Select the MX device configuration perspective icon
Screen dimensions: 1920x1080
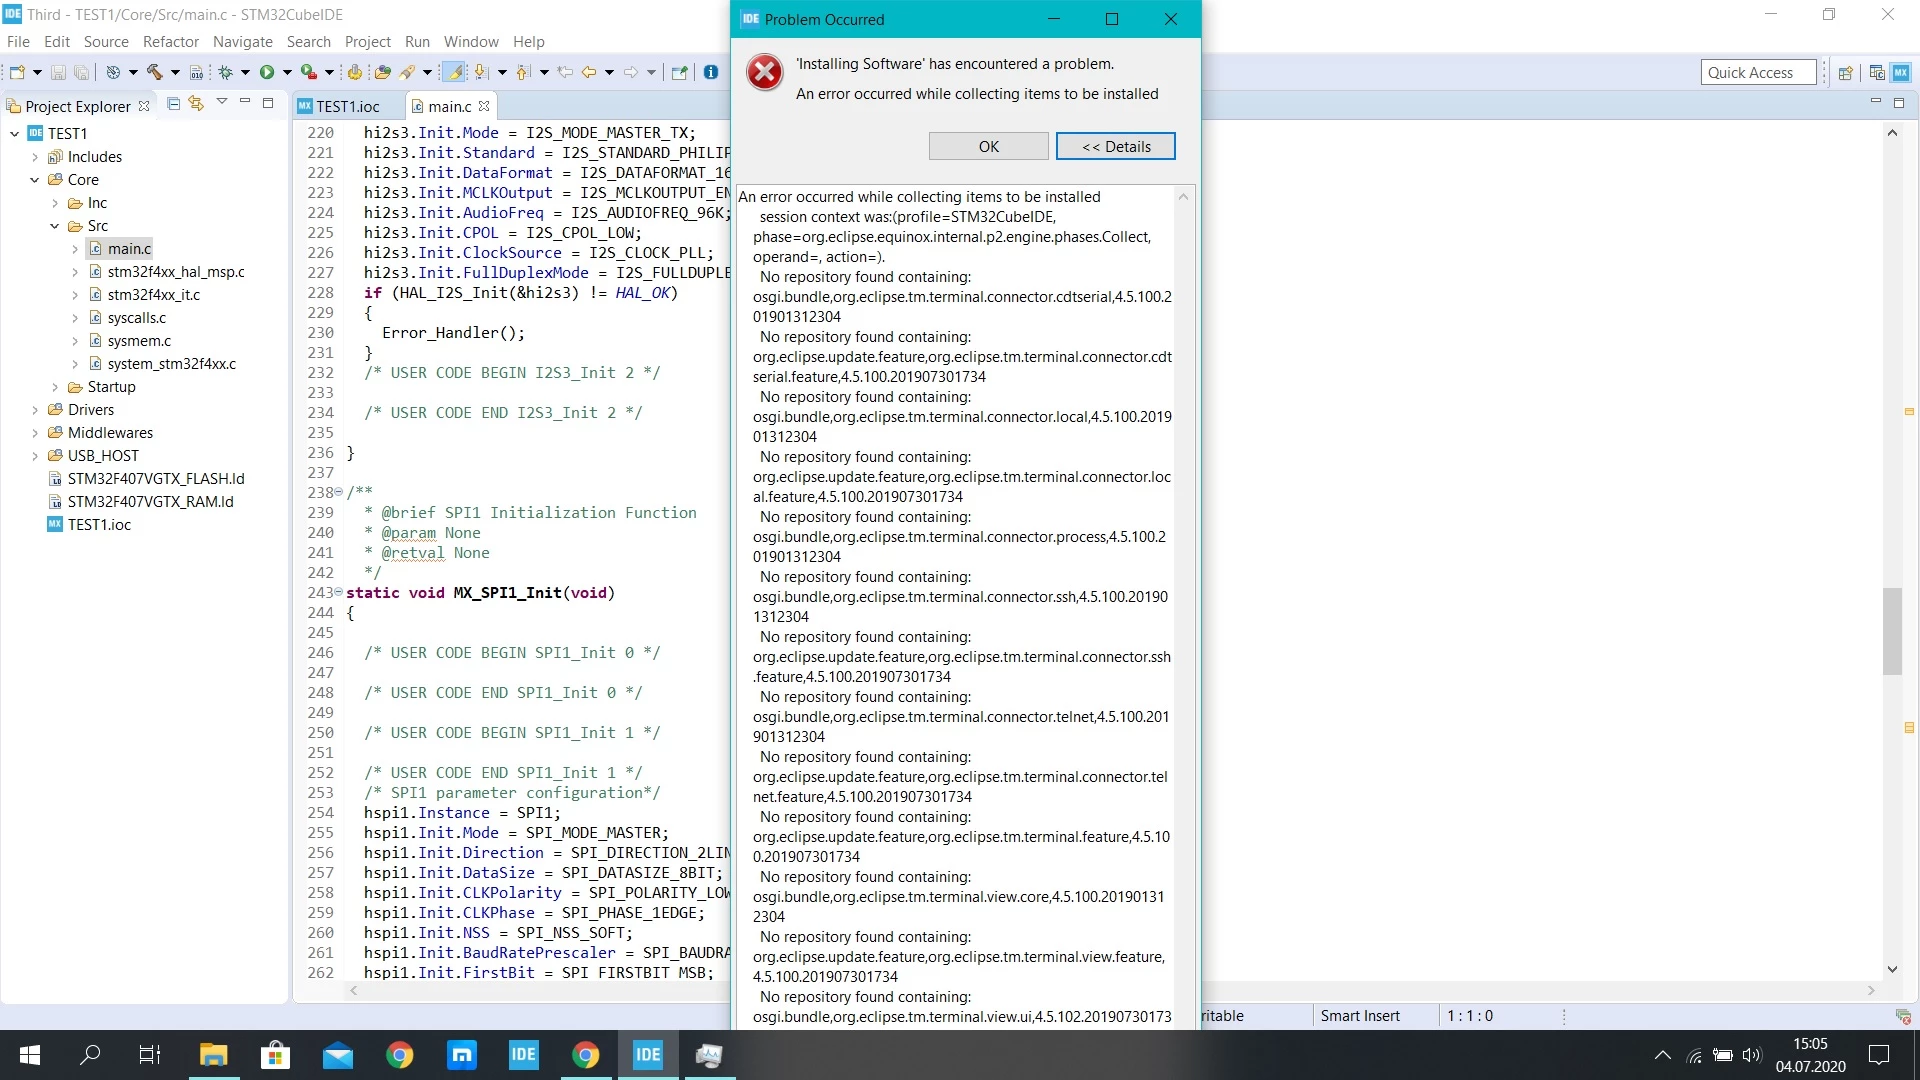pyautogui.click(x=1901, y=72)
